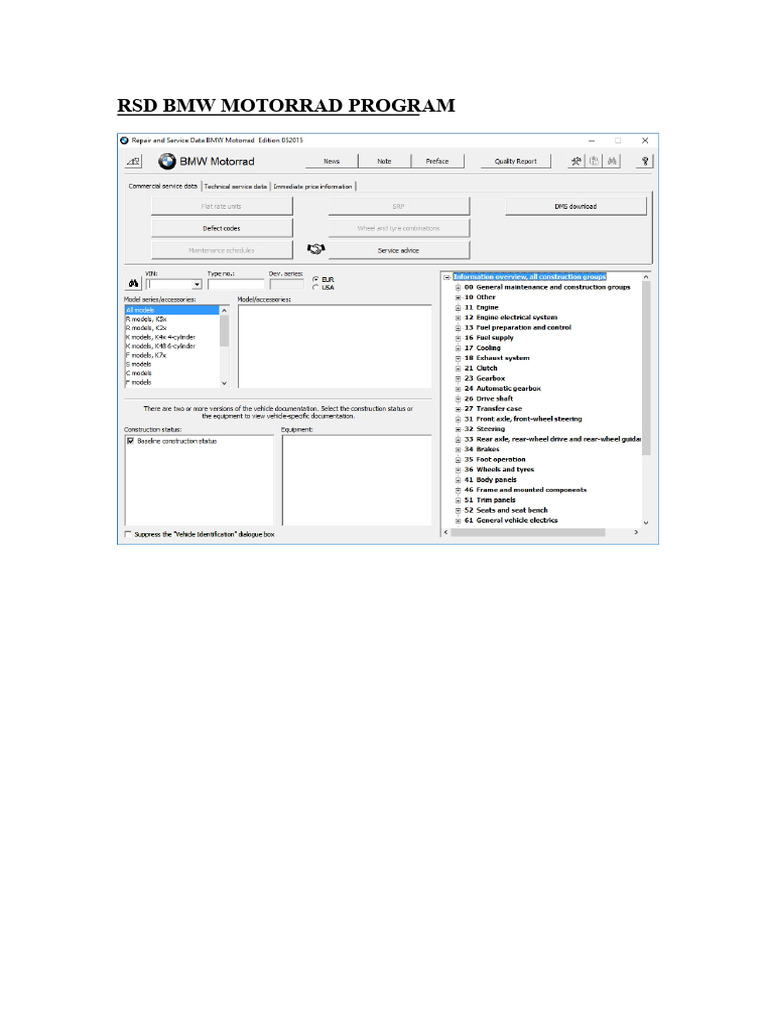Image resolution: width=768 pixels, height=1024 pixels.
Task: Select 23 Gearbox tree item
Action: pyautogui.click(x=485, y=378)
